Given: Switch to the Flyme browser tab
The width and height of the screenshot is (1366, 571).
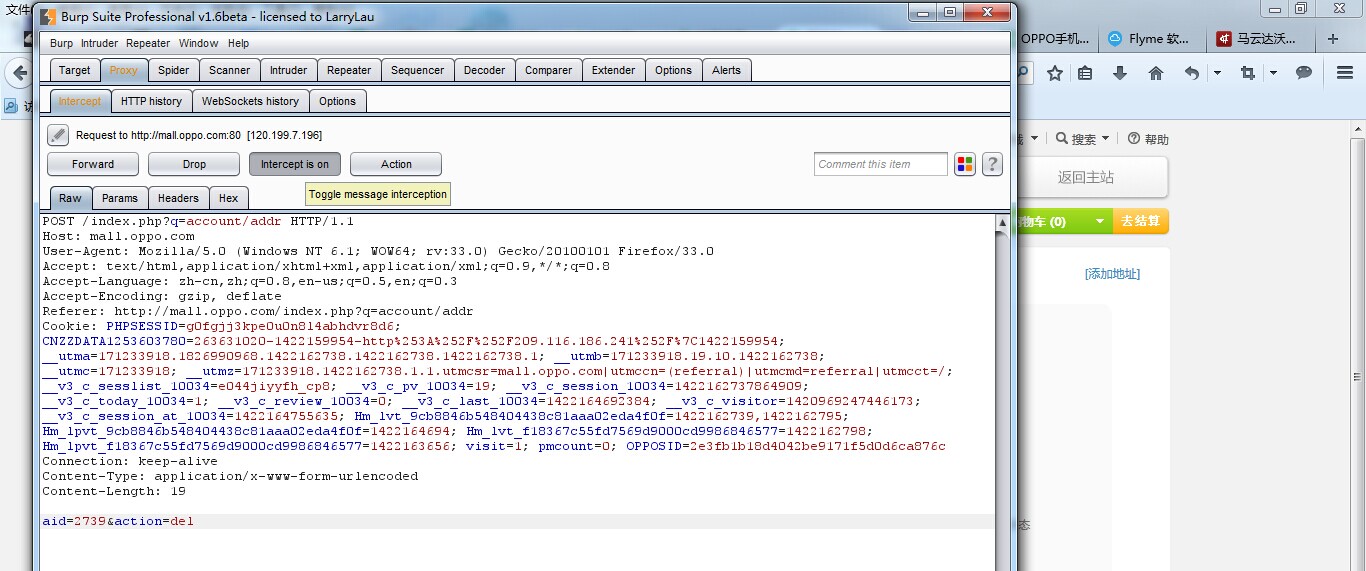Looking at the screenshot, I should [x=1150, y=39].
